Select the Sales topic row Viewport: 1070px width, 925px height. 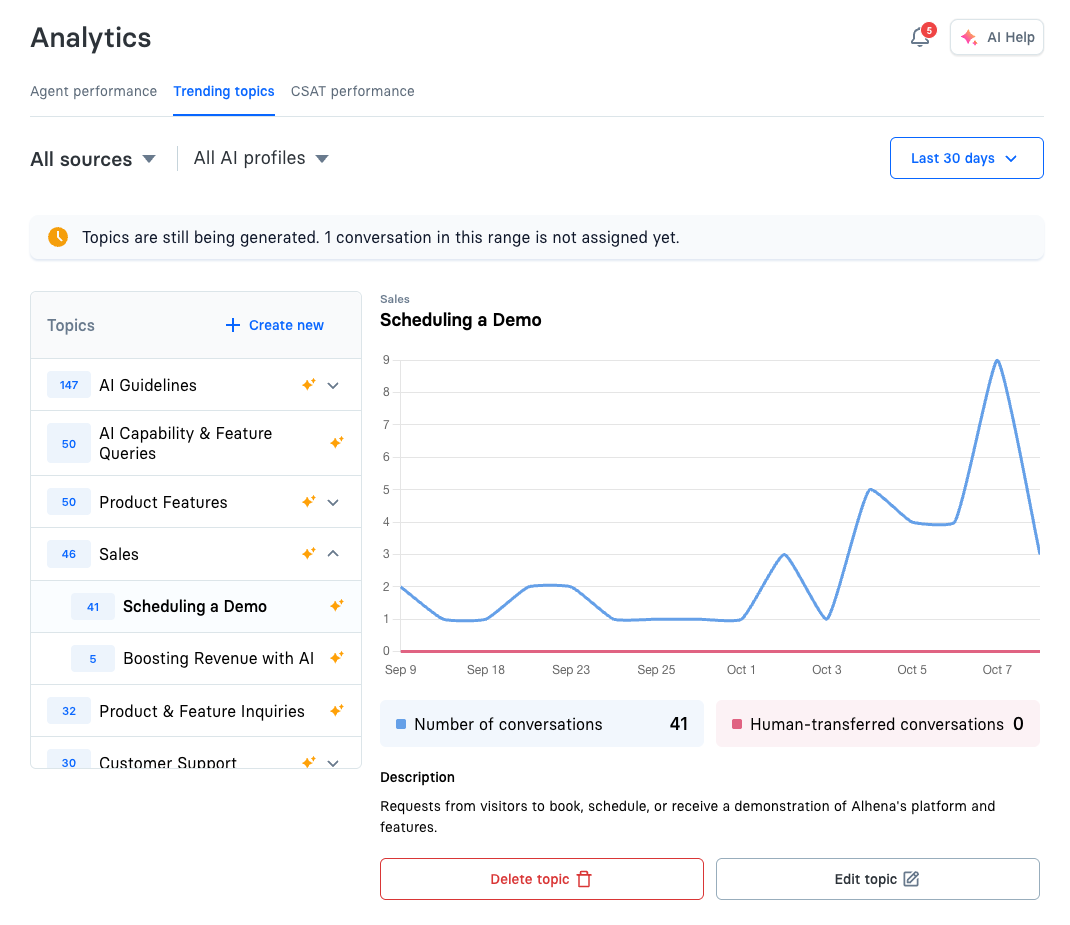(196, 554)
